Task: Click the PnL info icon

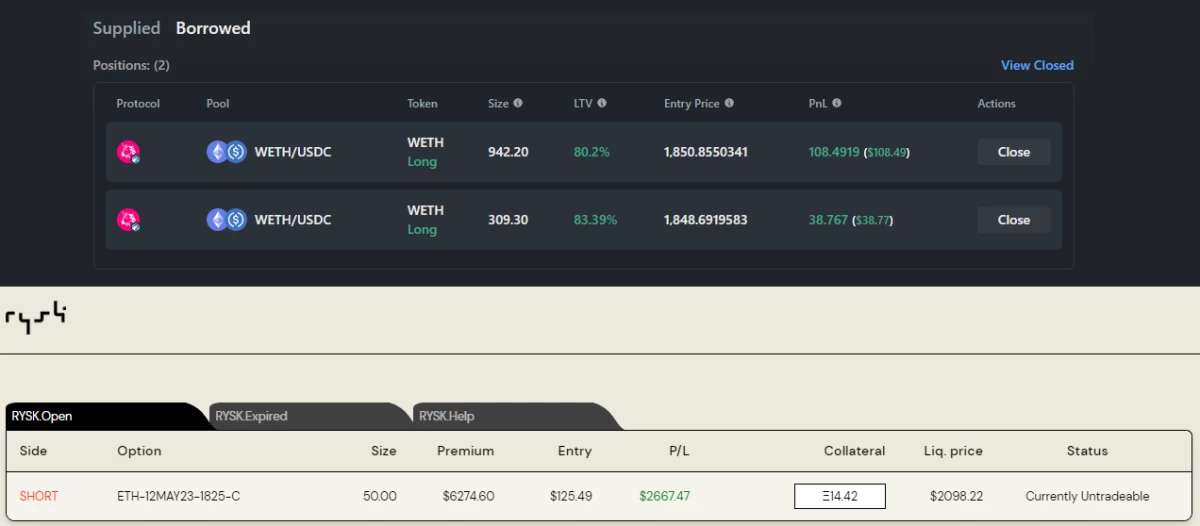Action: (x=836, y=103)
